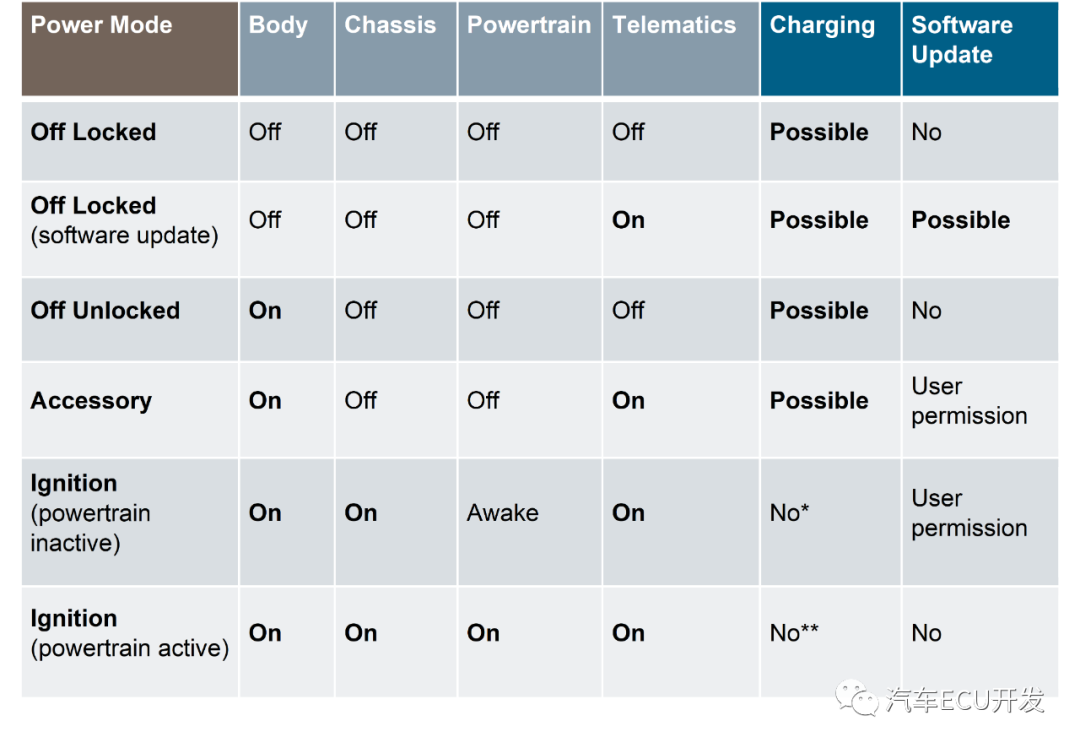Click the Off Locked (software update) row label
Screen dimensions: 1080x748
tap(124, 220)
